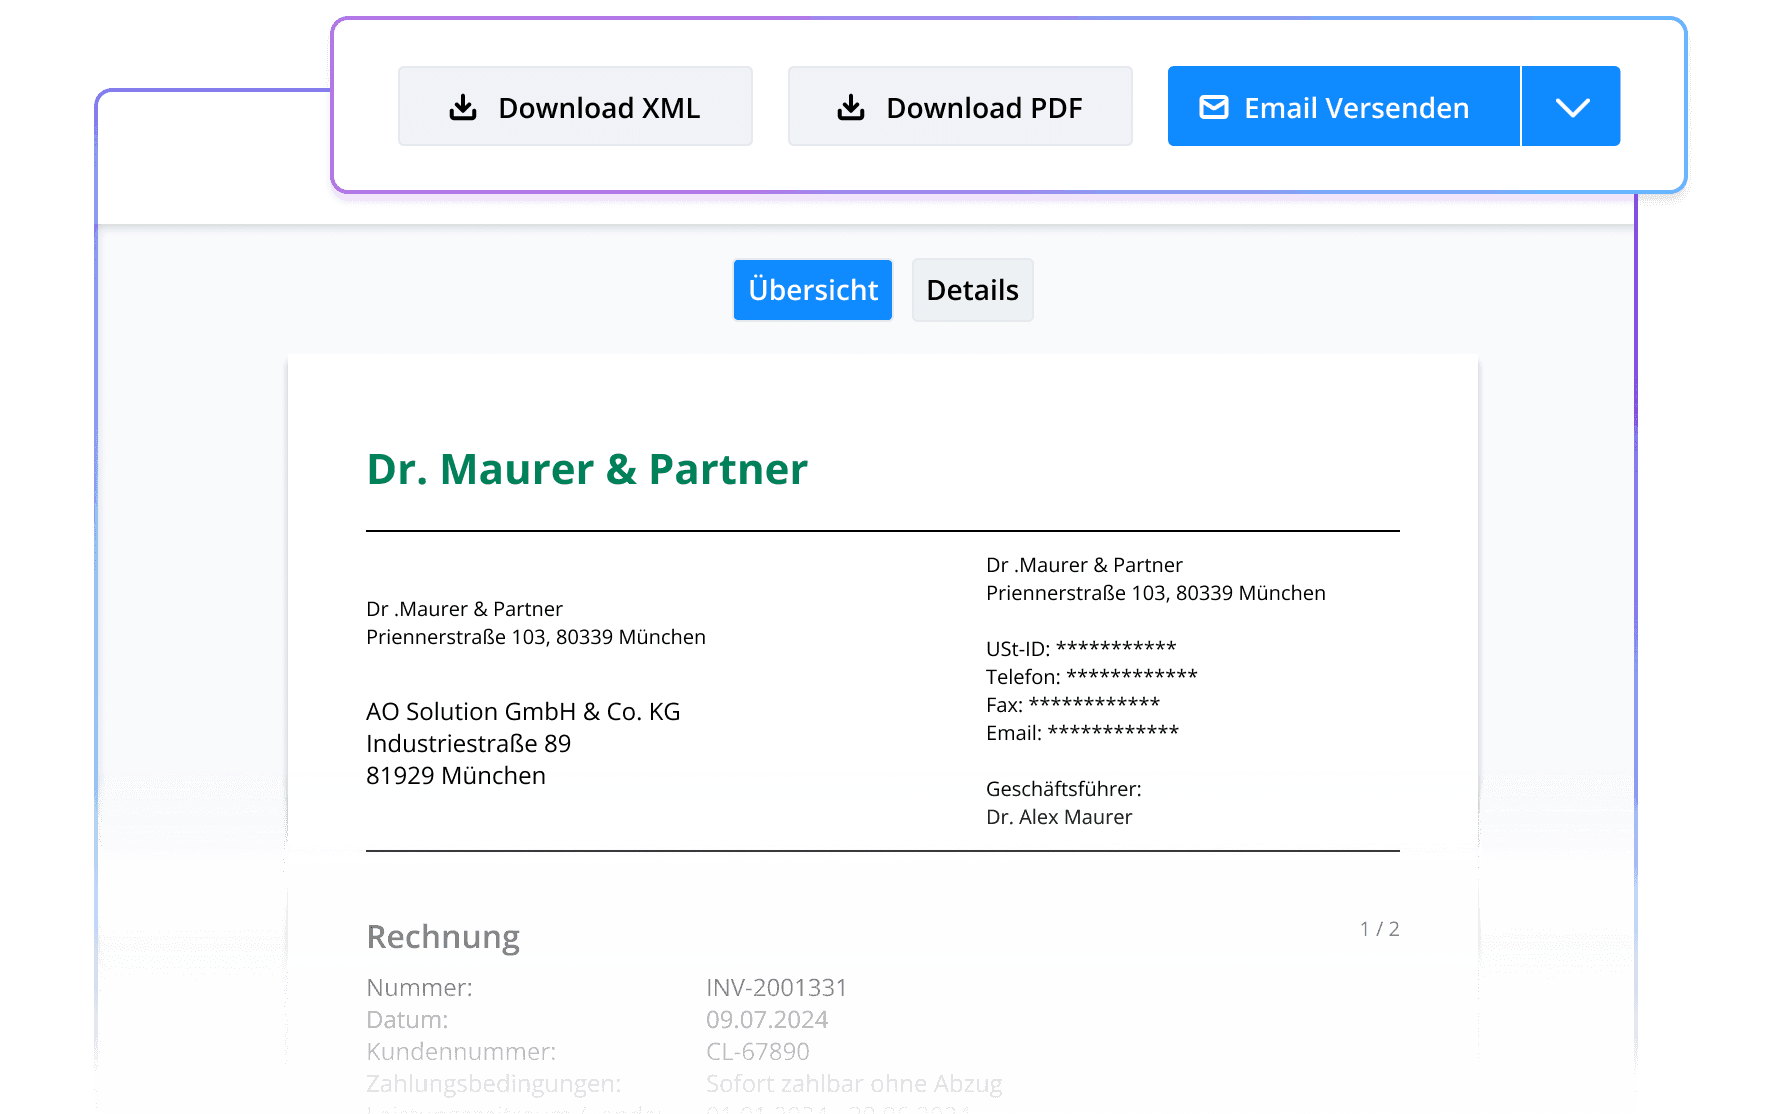
Task: Click the download arrow icon beside Download XML
Action: click(463, 107)
